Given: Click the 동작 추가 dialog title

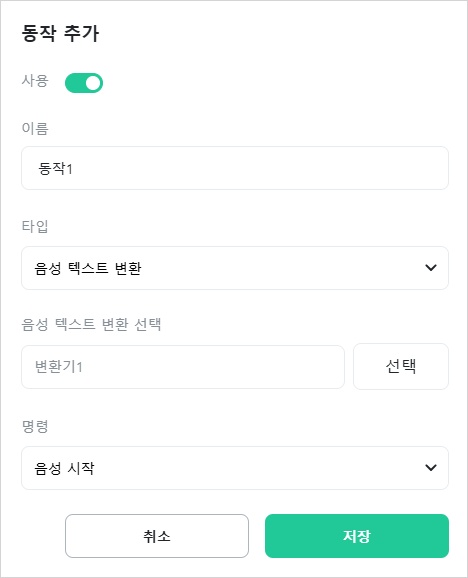Looking at the screenshot, I should [60, 34].
